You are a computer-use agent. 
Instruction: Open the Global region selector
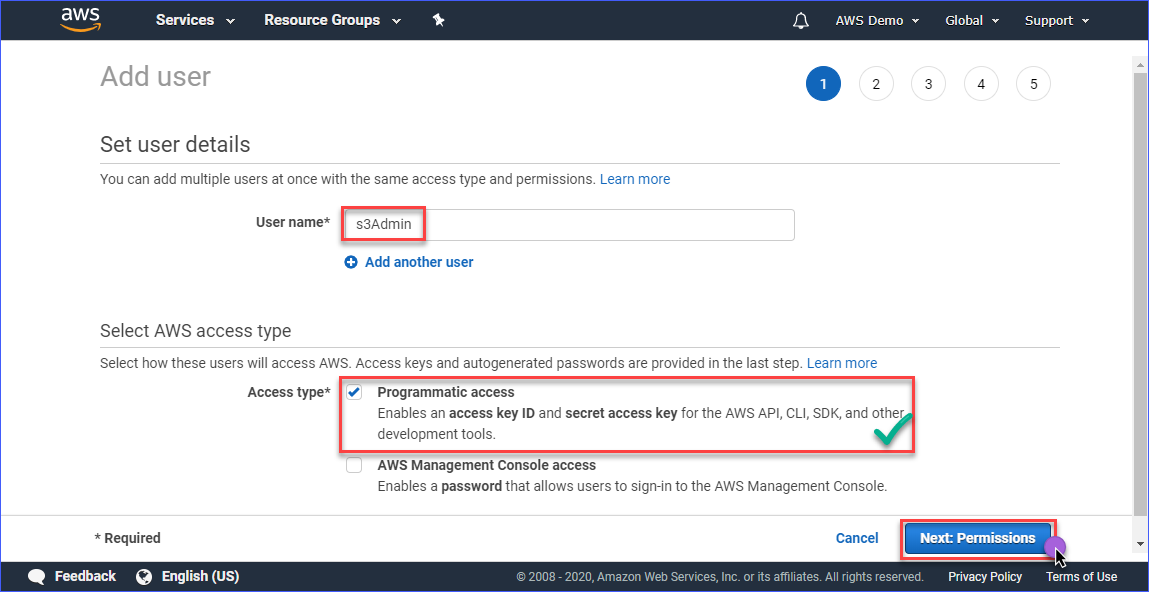971,20
